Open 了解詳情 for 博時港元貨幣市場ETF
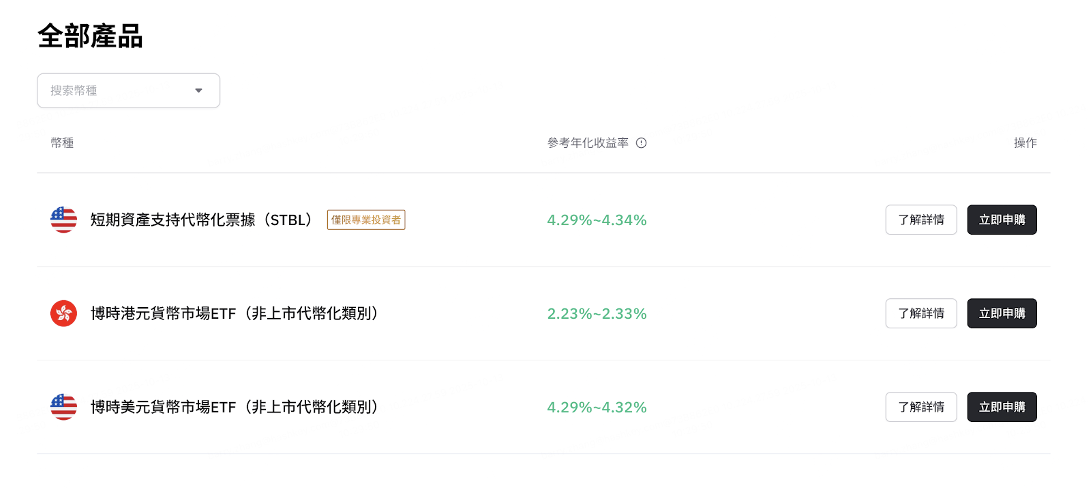1088x488 pixels. tap(921, 313)
